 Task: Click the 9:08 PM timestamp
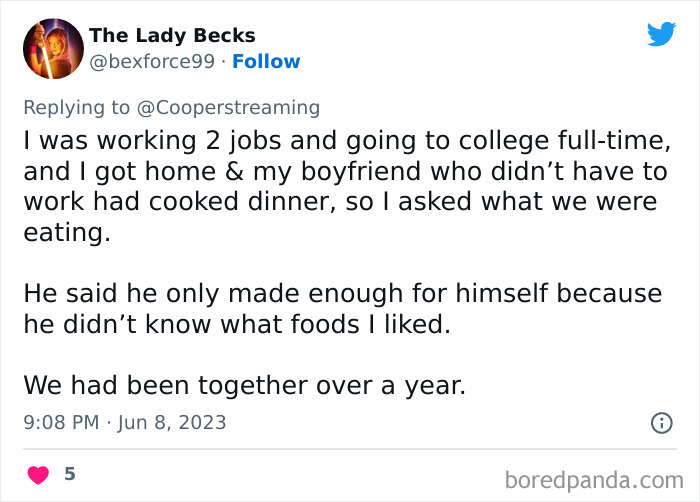(x=60, y=423)
